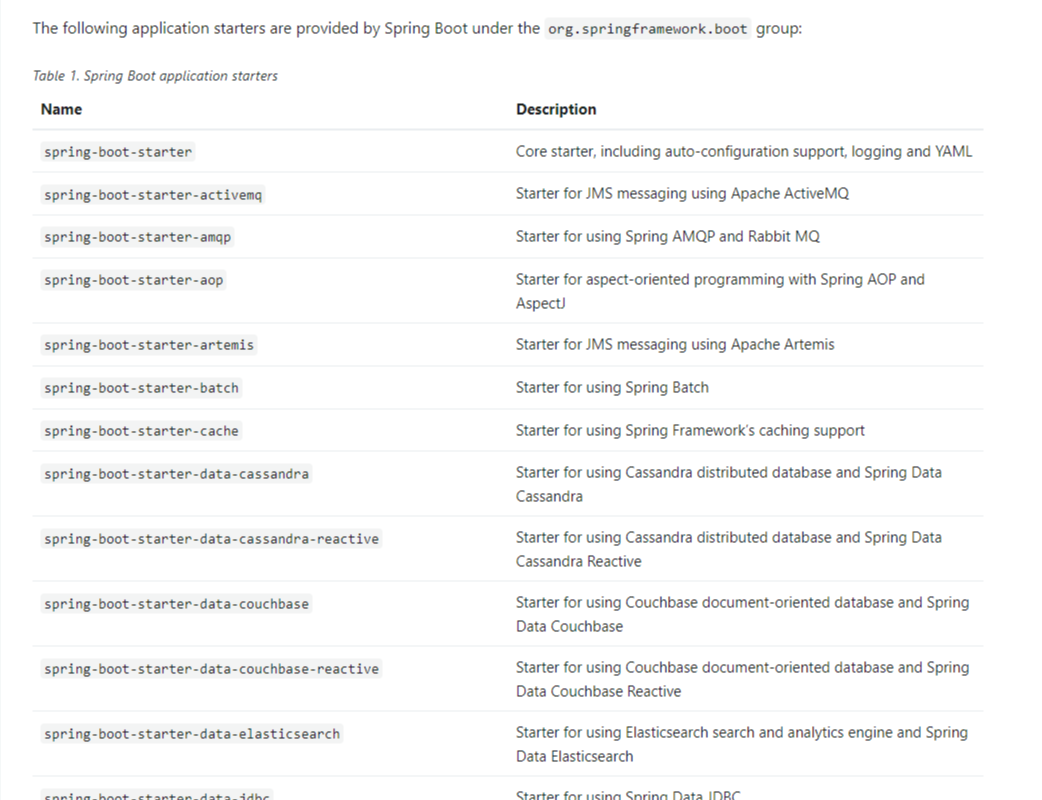
Task: Click the intro sentence 'The following application starters'
Action: tap(417, 29)
